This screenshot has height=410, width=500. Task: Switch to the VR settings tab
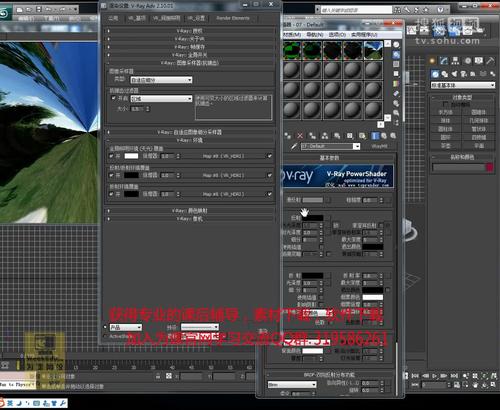[196, 18]
